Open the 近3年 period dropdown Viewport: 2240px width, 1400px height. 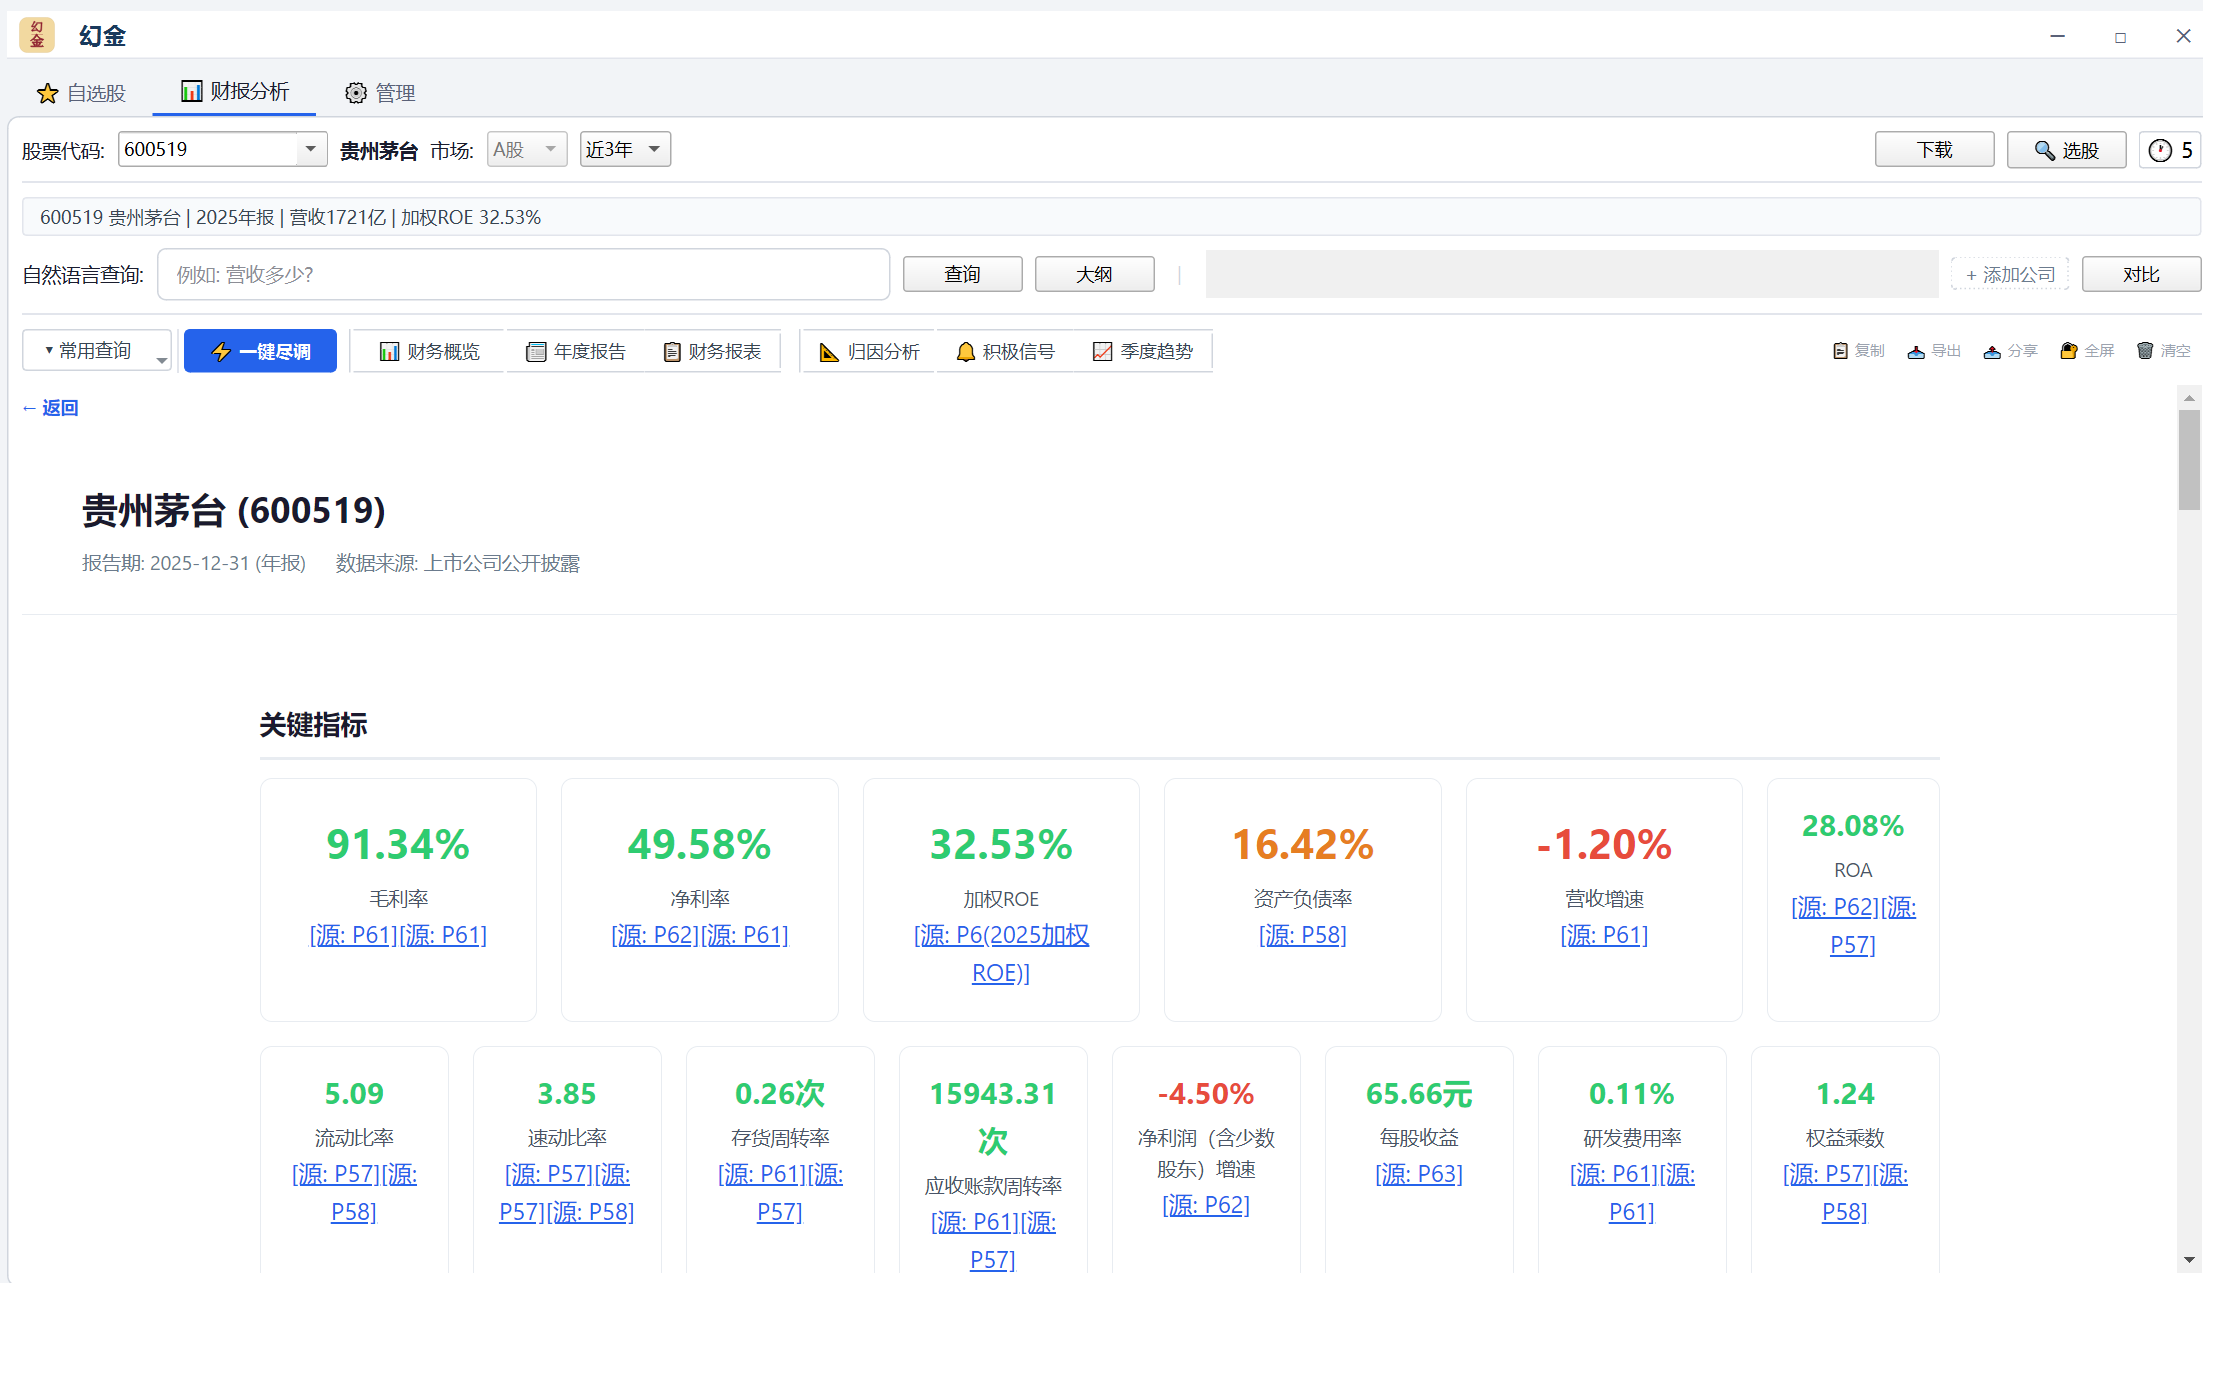point(625,149)
